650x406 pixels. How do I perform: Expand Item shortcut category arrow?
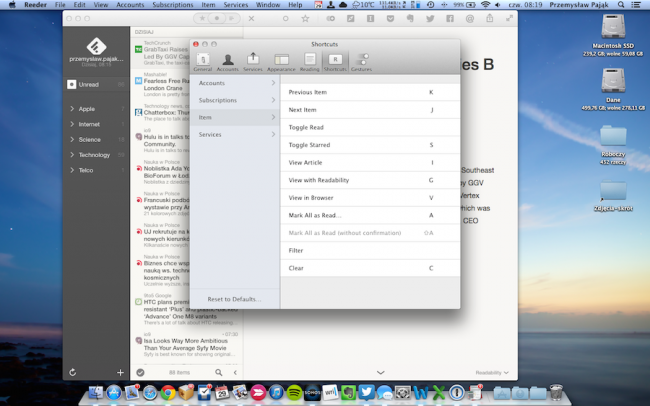[273, 117]
